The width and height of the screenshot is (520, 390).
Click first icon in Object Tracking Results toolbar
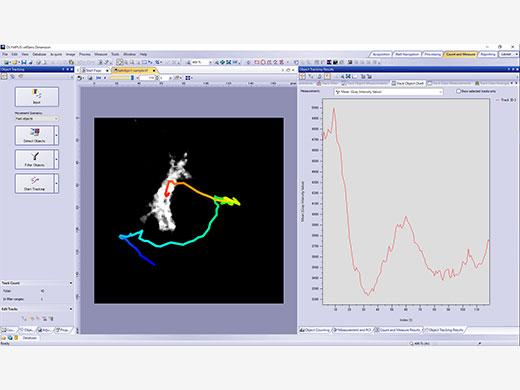pyautogui.click(x=303, y=77)
